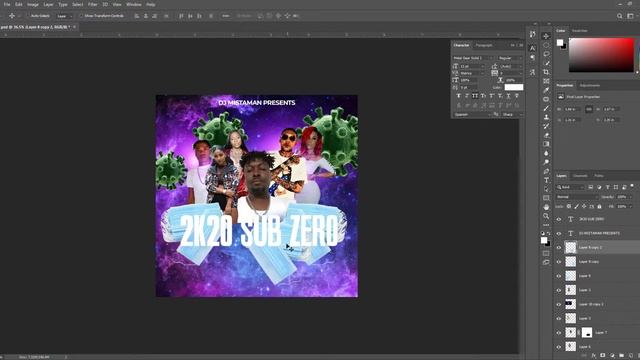The image size is (640, 360).
Task: Click the width field in Properties panel
Action: pyautogui.click(x=572, y=109)
